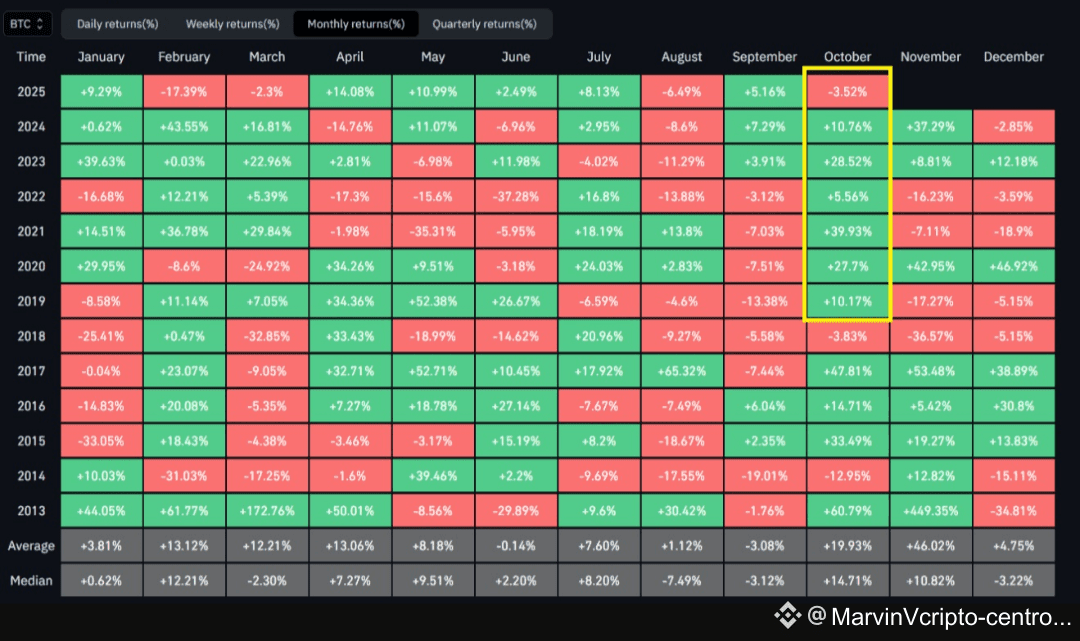
Task: Select the October median cell +14.71%
Action: 847,581
